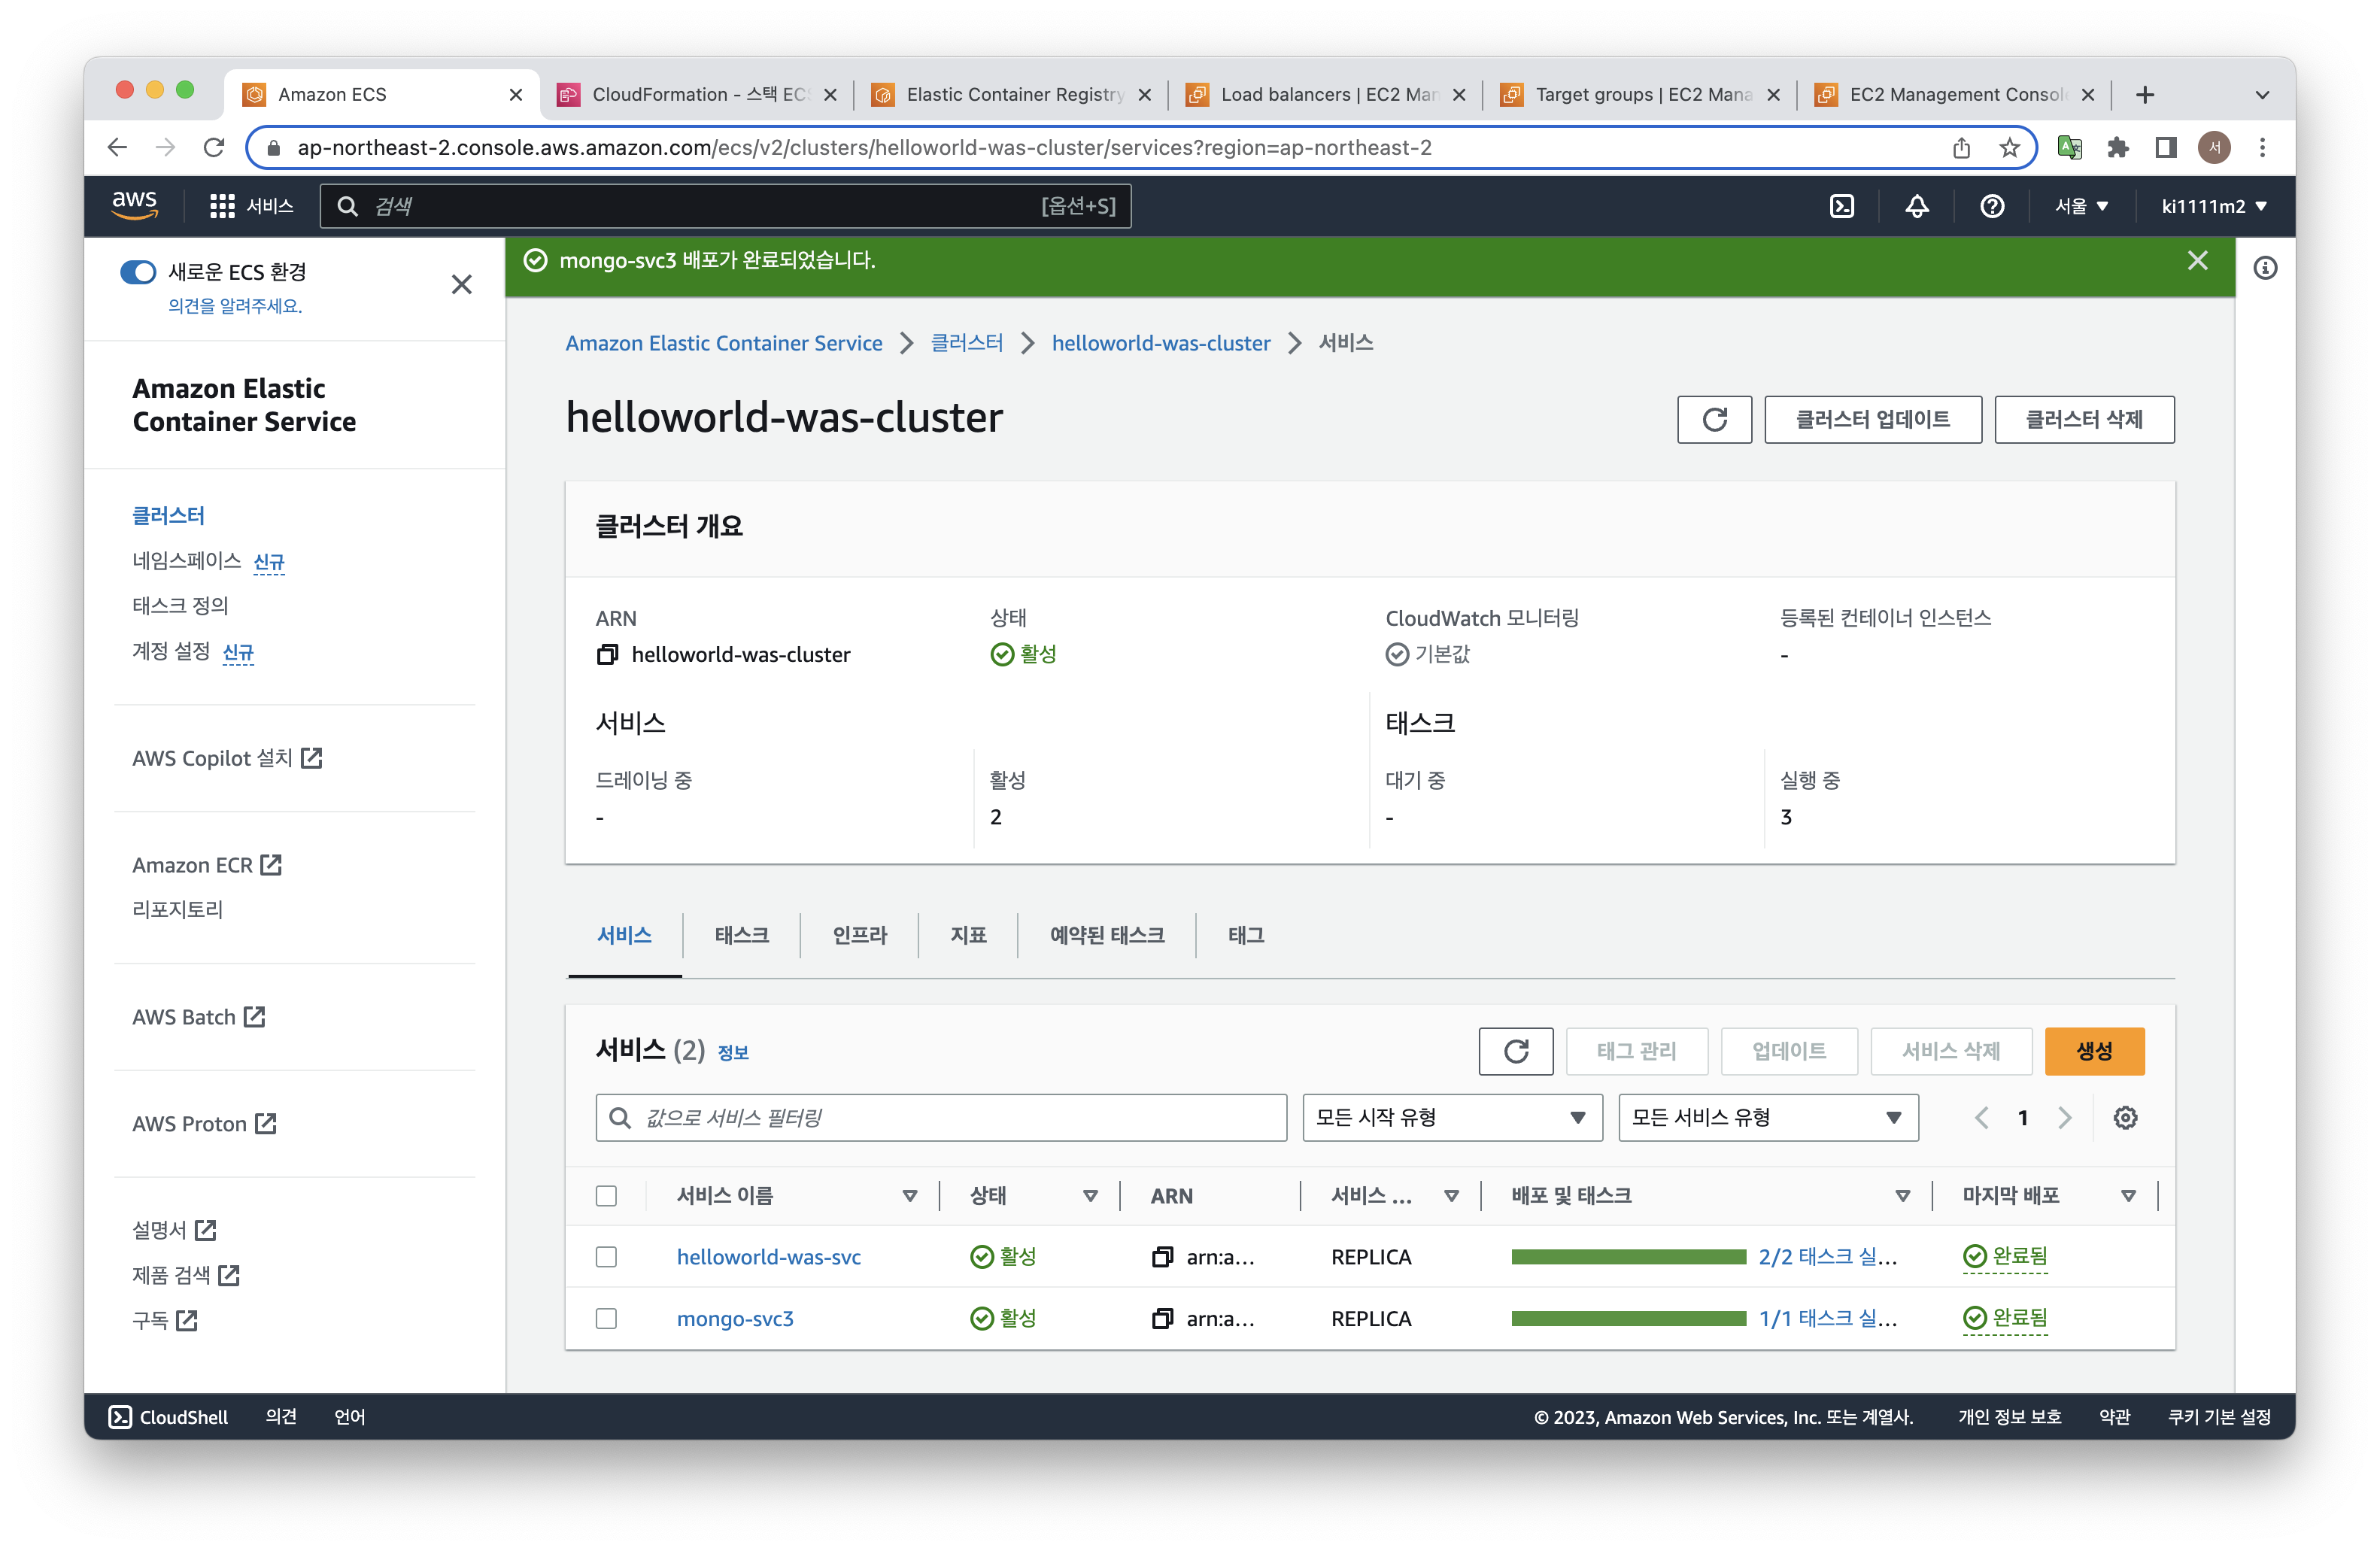This screenshot has height=1551, width=2380.
Task: Click the AWS services grid icon
Action: pos(222,206)
